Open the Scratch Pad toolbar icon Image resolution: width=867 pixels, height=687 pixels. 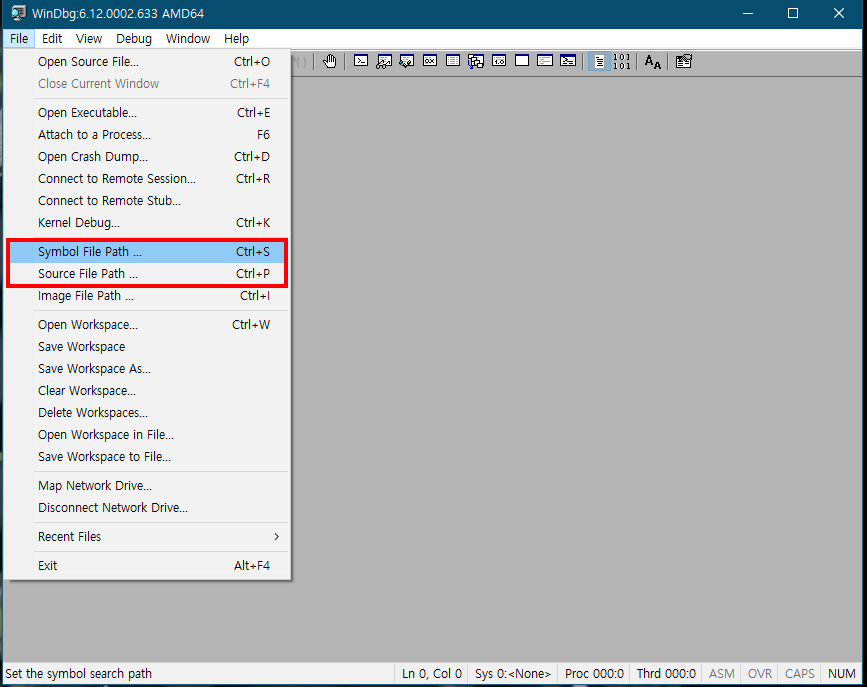click(x=522, y=61)
